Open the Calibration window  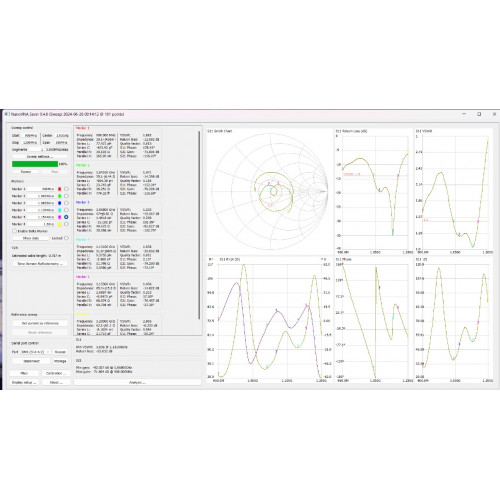pyautogui.click(x=56, y=373)
